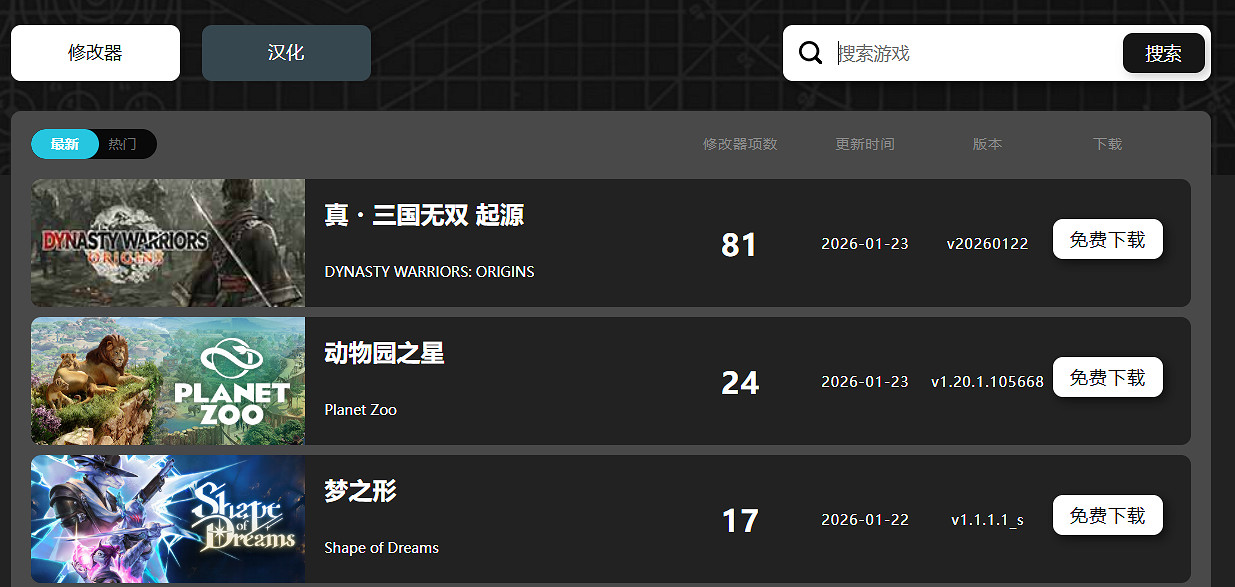This screenshot has height=587, width=1235.
Task: Click 免费下载 for 真·三国无双 起源
Action: click(x=1107, y=239)
